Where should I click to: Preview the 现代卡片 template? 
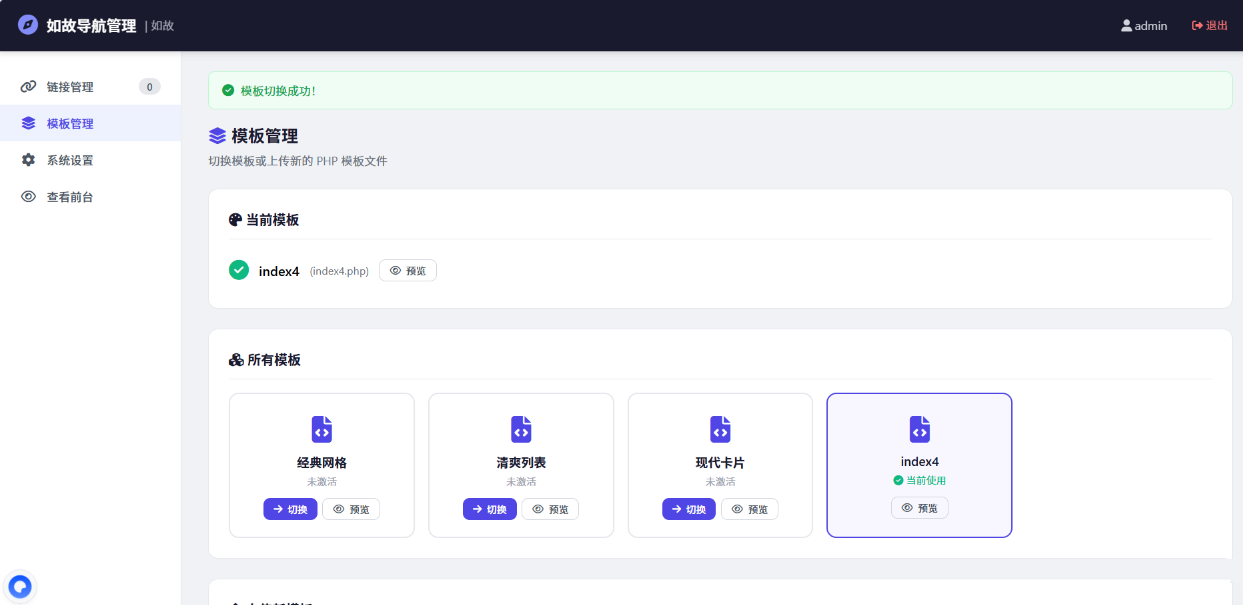pos(749,509)
